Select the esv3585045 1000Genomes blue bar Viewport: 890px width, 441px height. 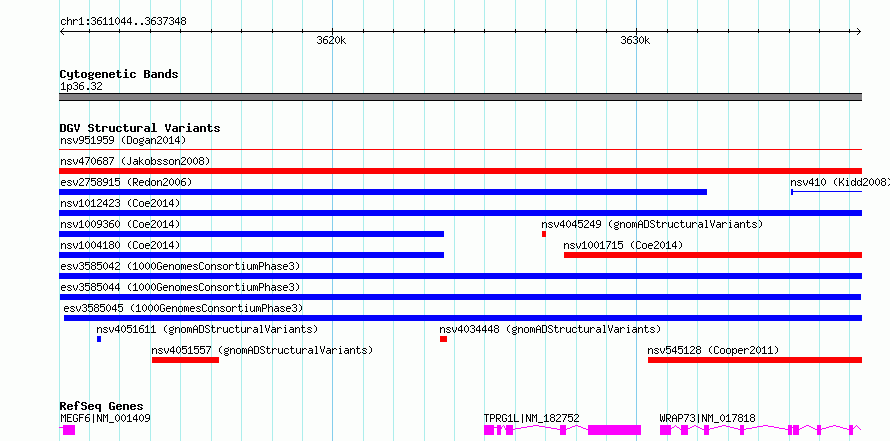click(x=463, y=318)
